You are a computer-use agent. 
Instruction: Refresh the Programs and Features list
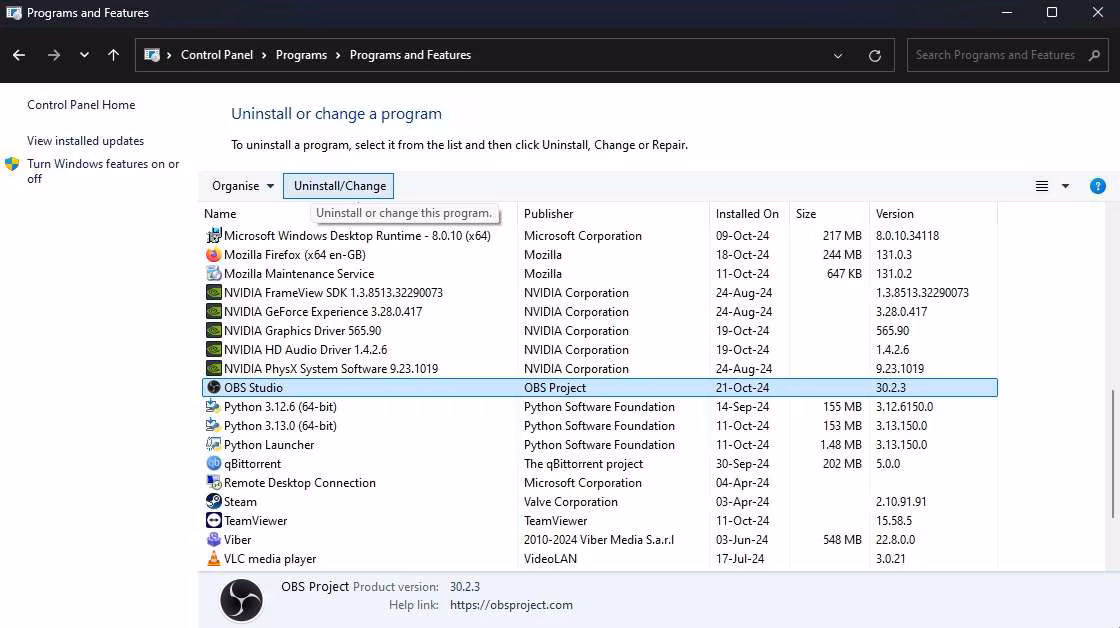tap(874, 55)
